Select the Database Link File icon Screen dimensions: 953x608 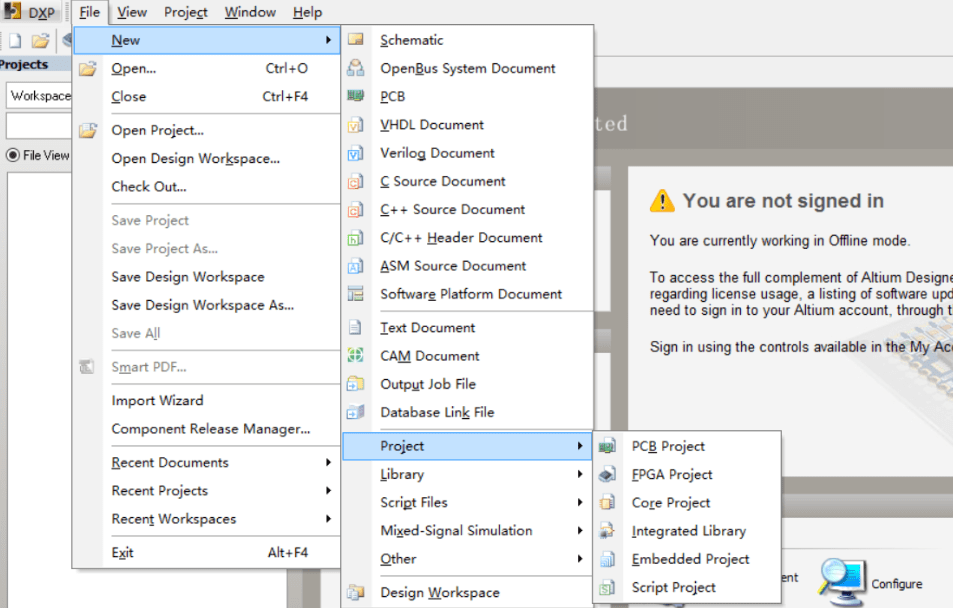(356, 411)
